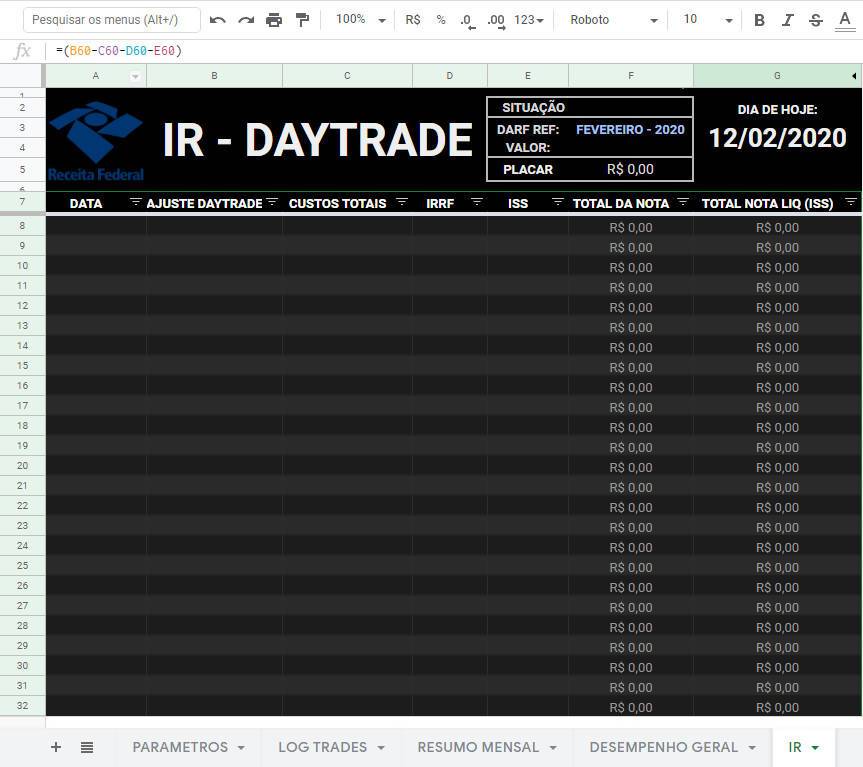
Task: Toggle strikethrough formatting
Action: 815,20
